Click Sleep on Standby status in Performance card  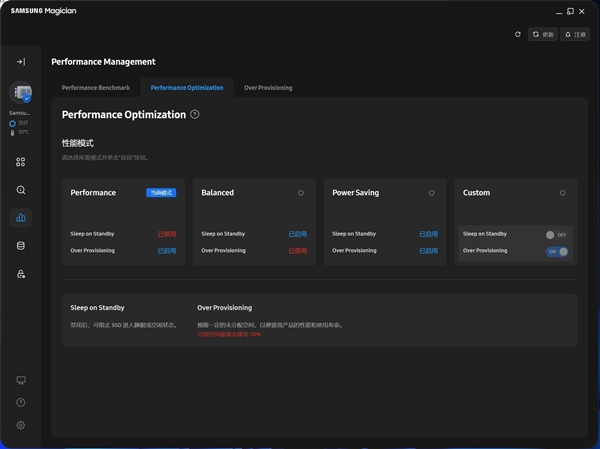click(167, 234)
